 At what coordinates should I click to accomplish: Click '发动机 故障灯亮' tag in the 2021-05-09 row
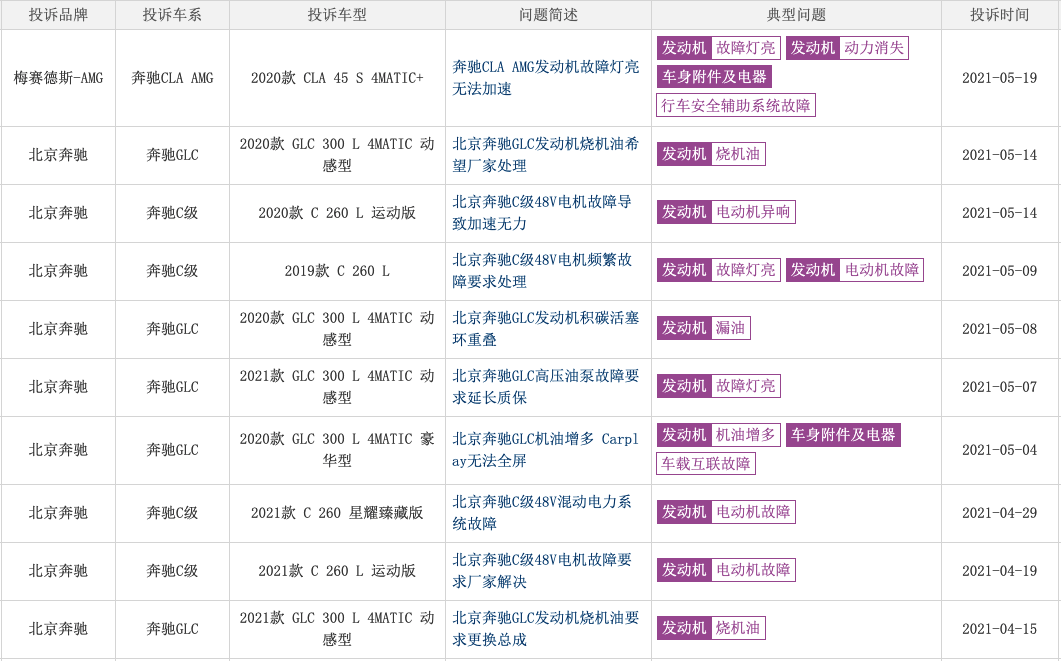718,270
